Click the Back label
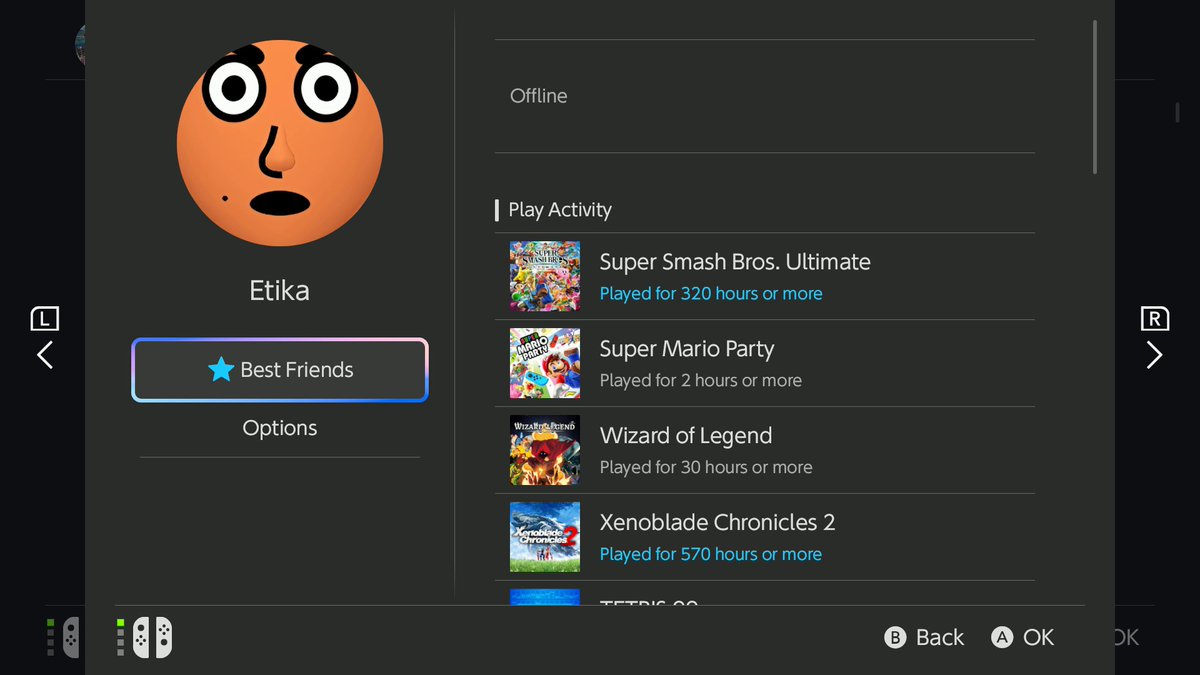1200x675 pixels. [940, 638]
